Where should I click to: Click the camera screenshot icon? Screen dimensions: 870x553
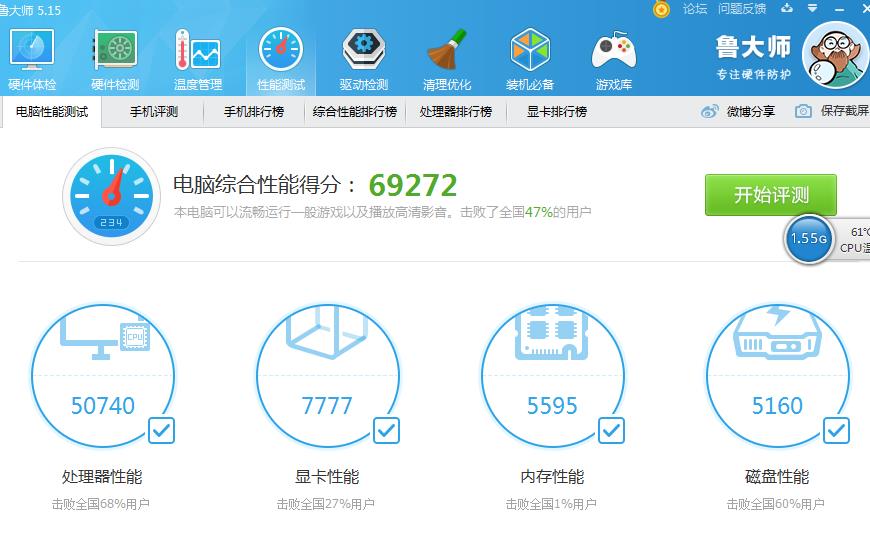(x=803, y=111)
